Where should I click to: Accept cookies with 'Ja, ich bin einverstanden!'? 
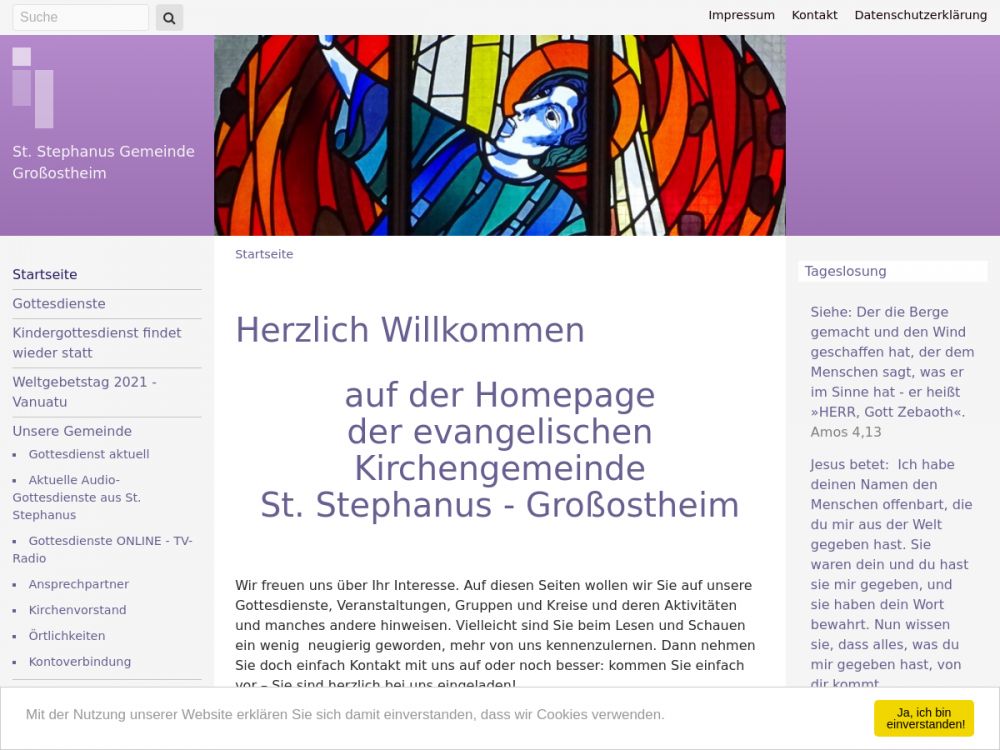tap(923, 718)
